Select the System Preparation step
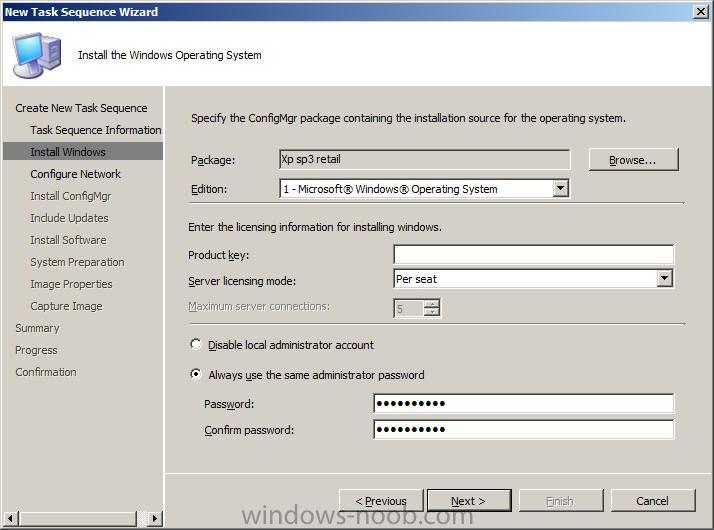Viewport: 714px width, 530px height. 77,262
